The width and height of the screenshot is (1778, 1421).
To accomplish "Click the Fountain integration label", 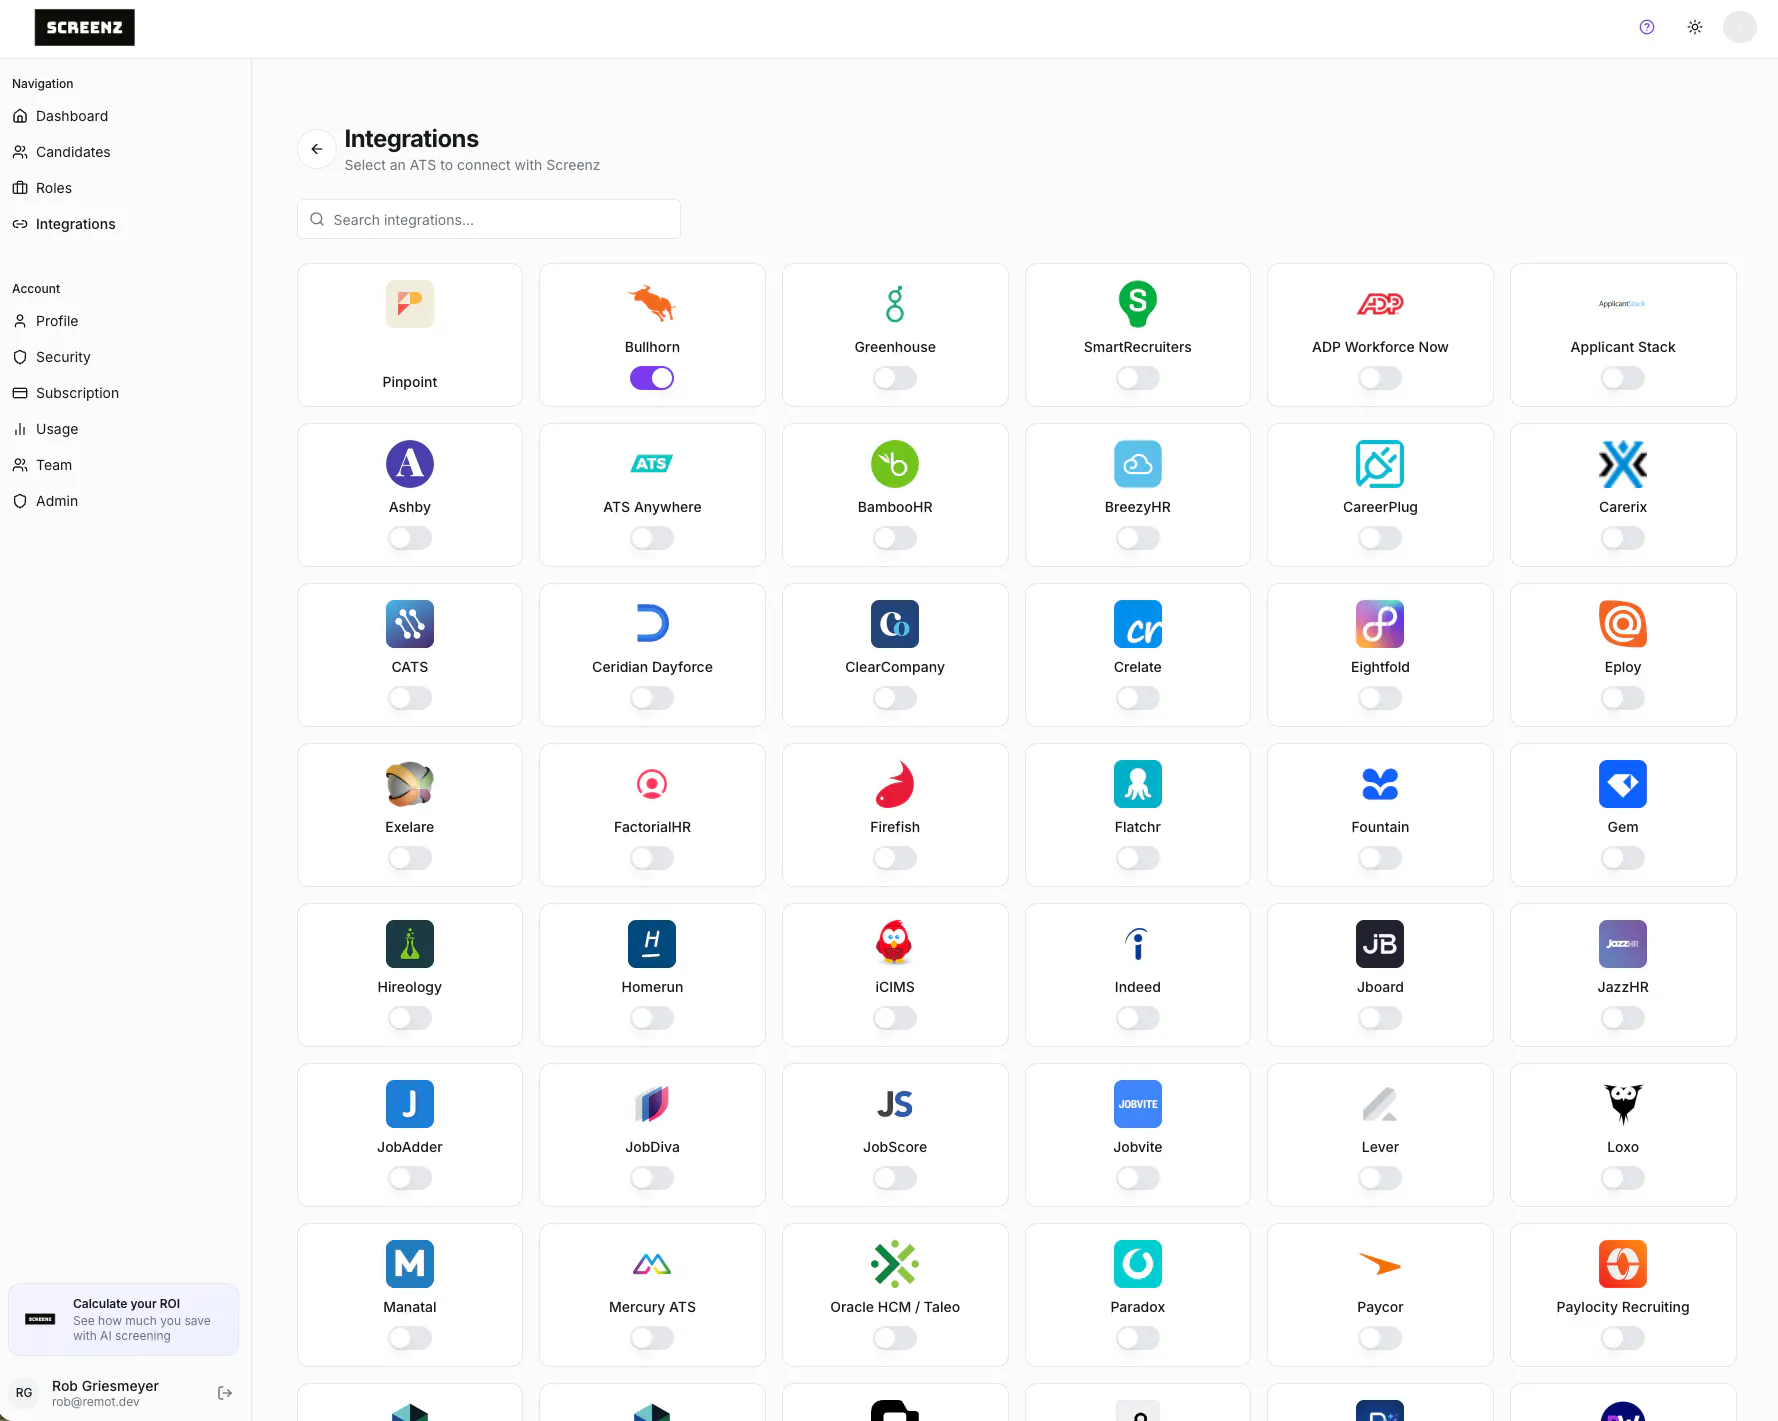I will (x=1380, y=827).
